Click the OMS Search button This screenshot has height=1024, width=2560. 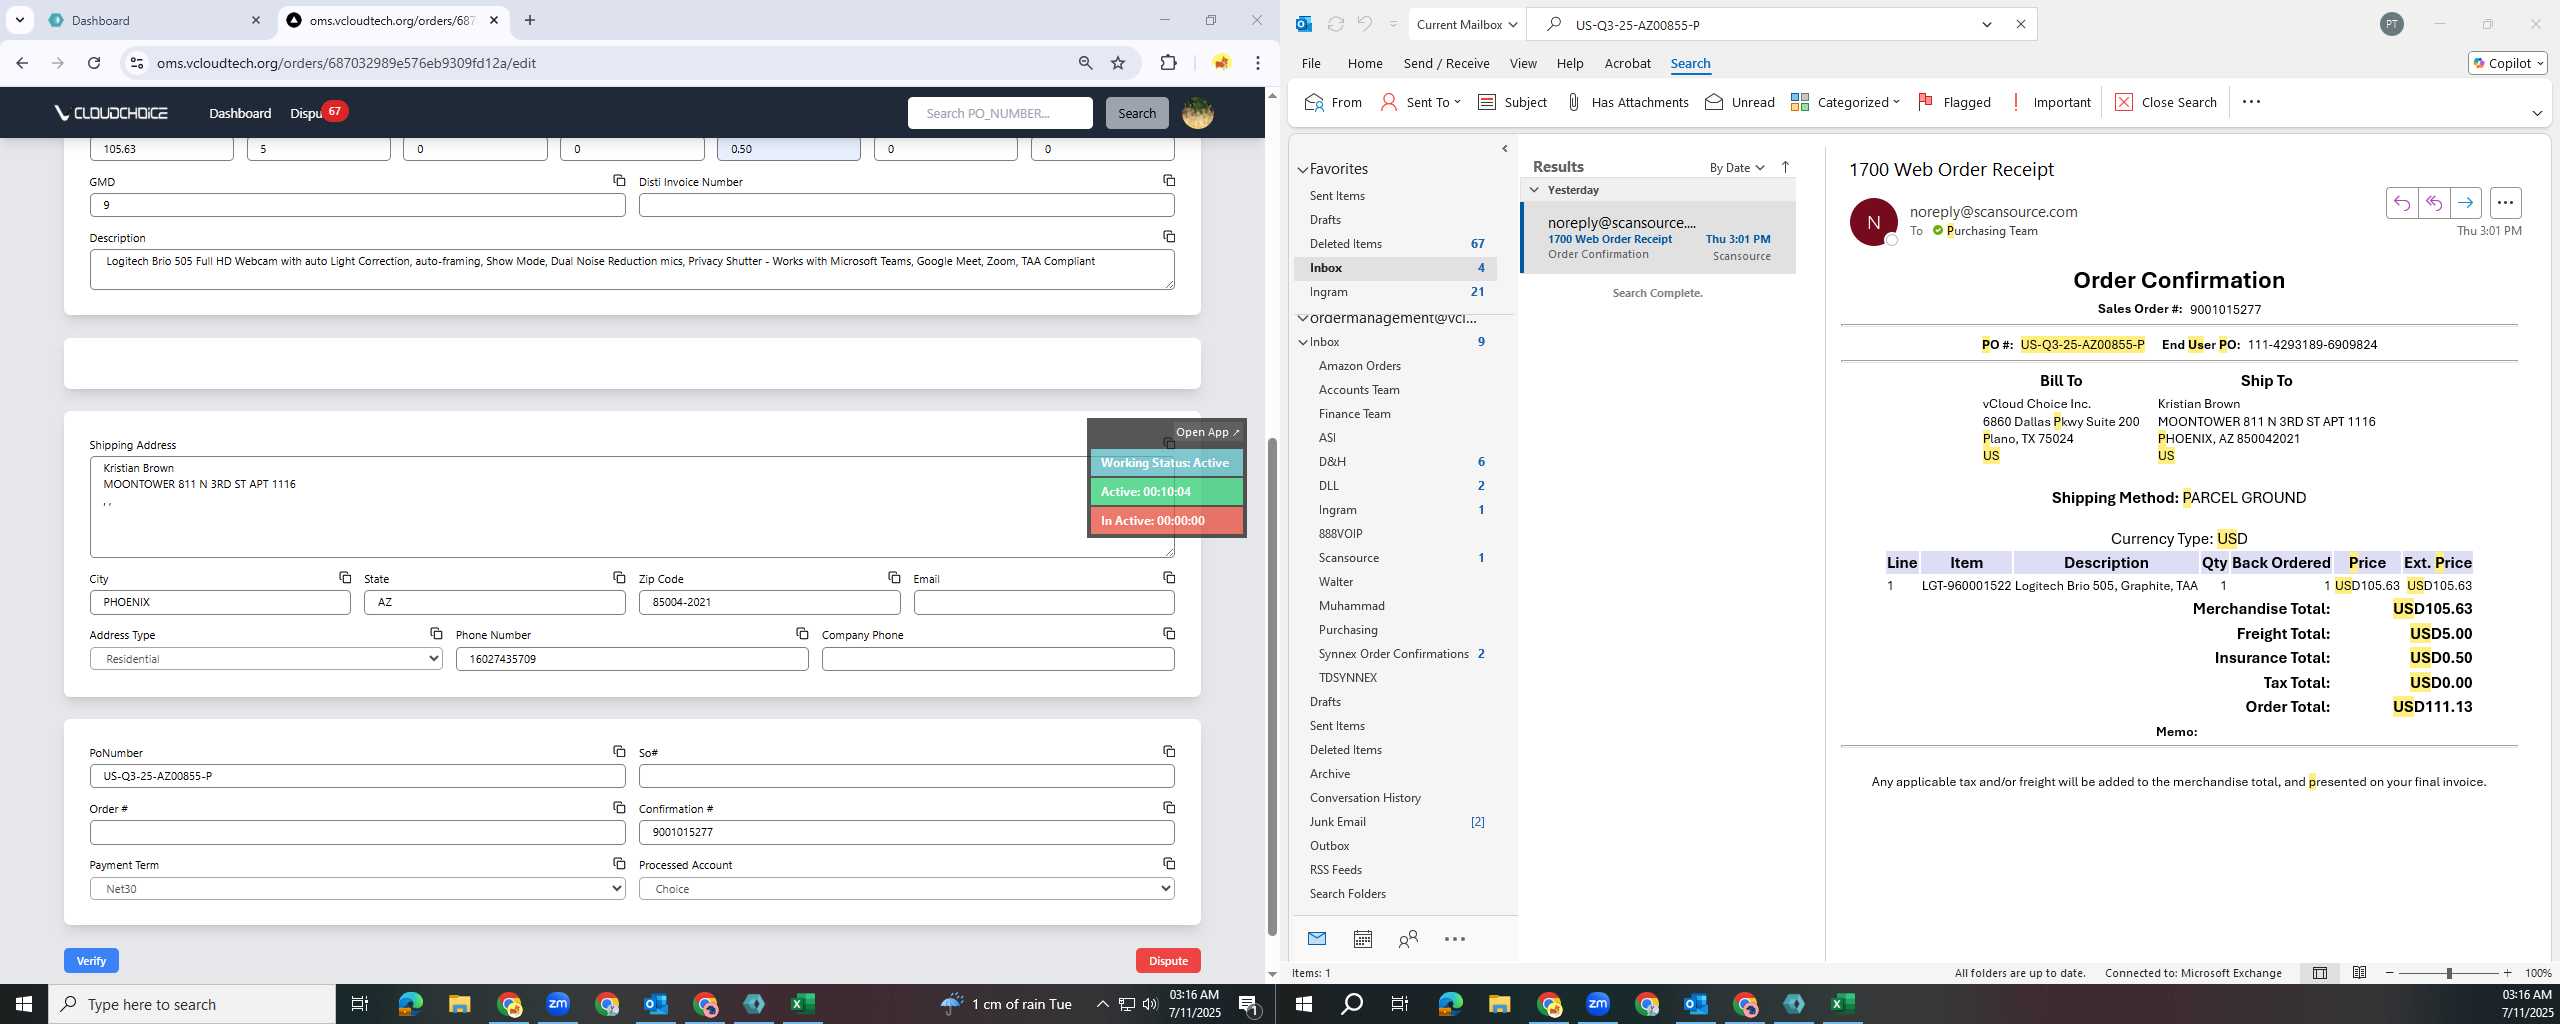pyautogui.click(x=1137, y=113)
